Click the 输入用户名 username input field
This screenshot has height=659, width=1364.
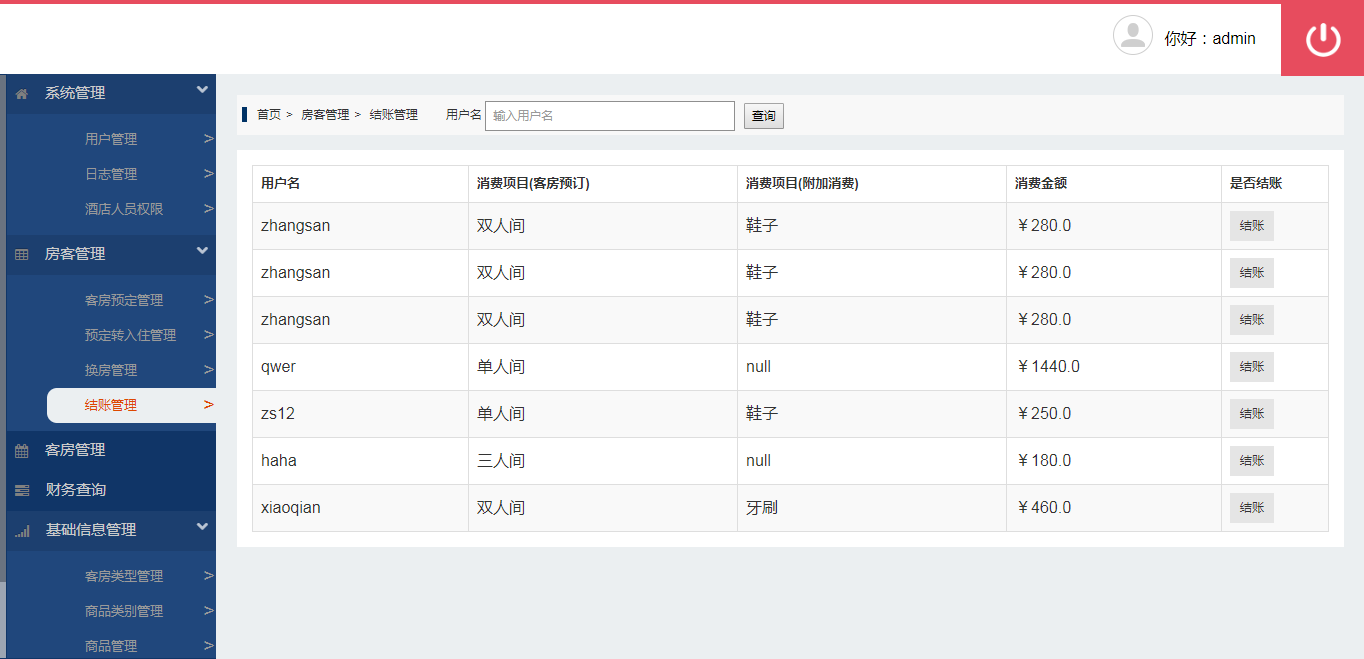point(610,116)
